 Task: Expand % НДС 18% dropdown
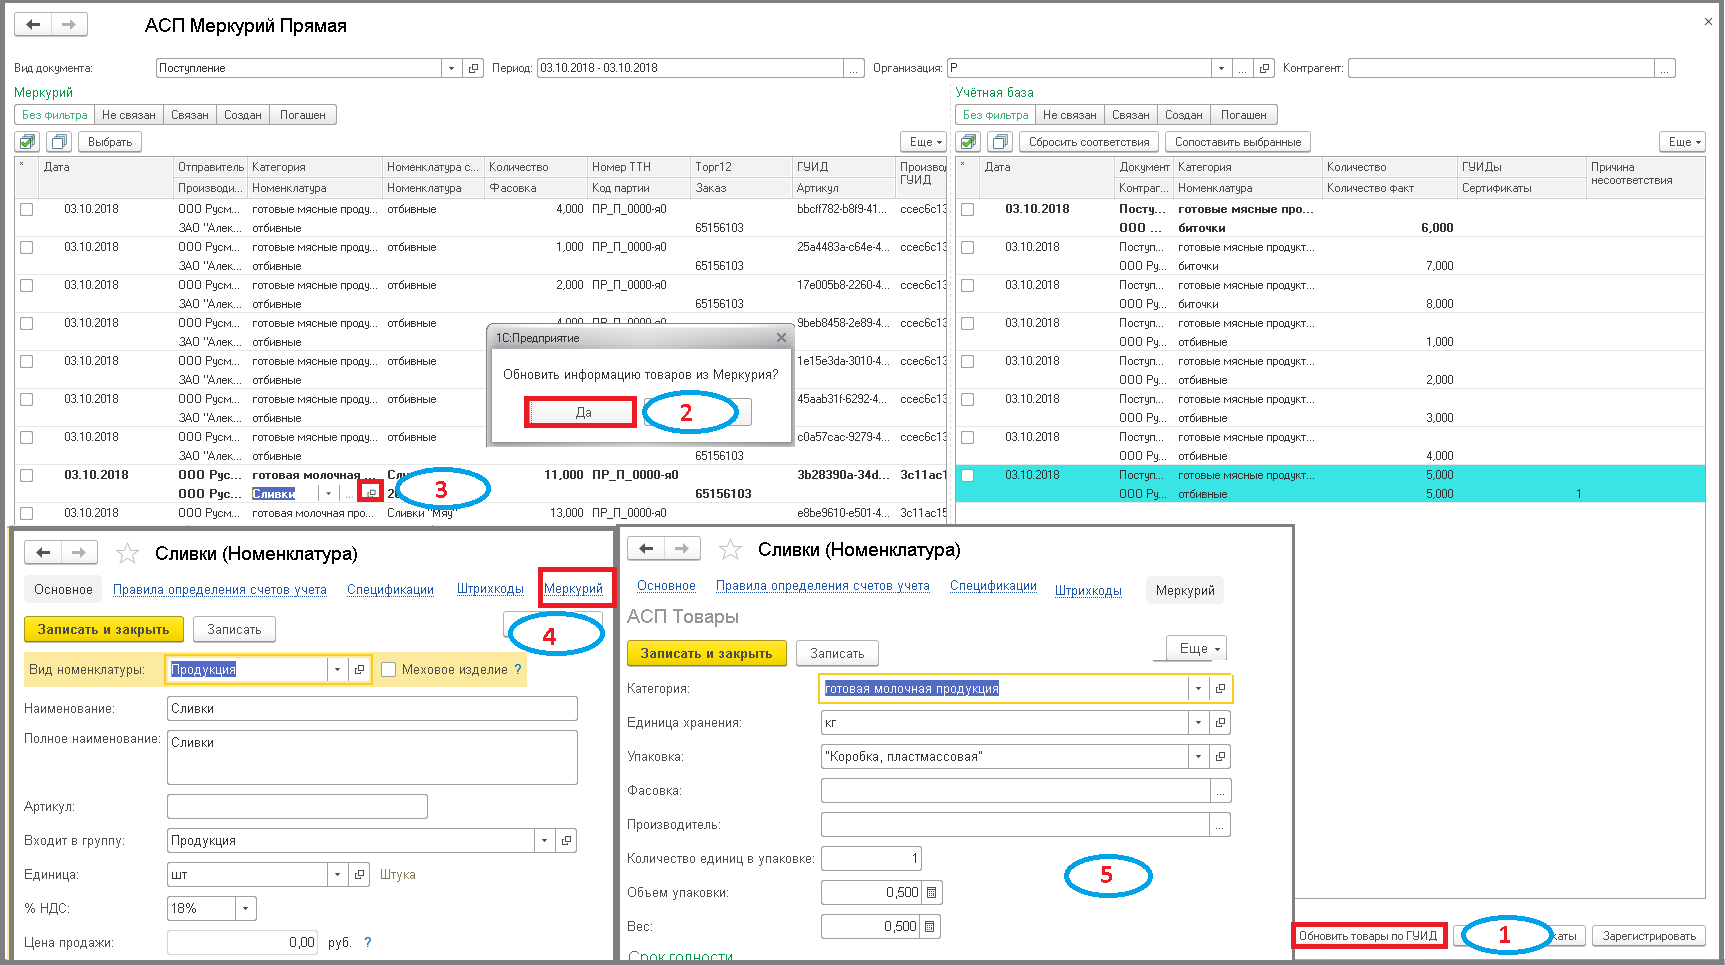[246, 908]
